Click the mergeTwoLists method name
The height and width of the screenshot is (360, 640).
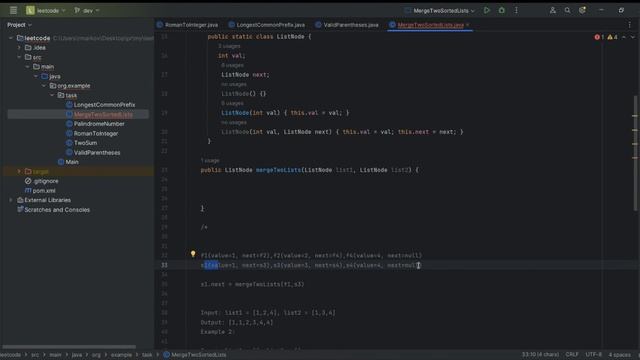coord(278,170)
